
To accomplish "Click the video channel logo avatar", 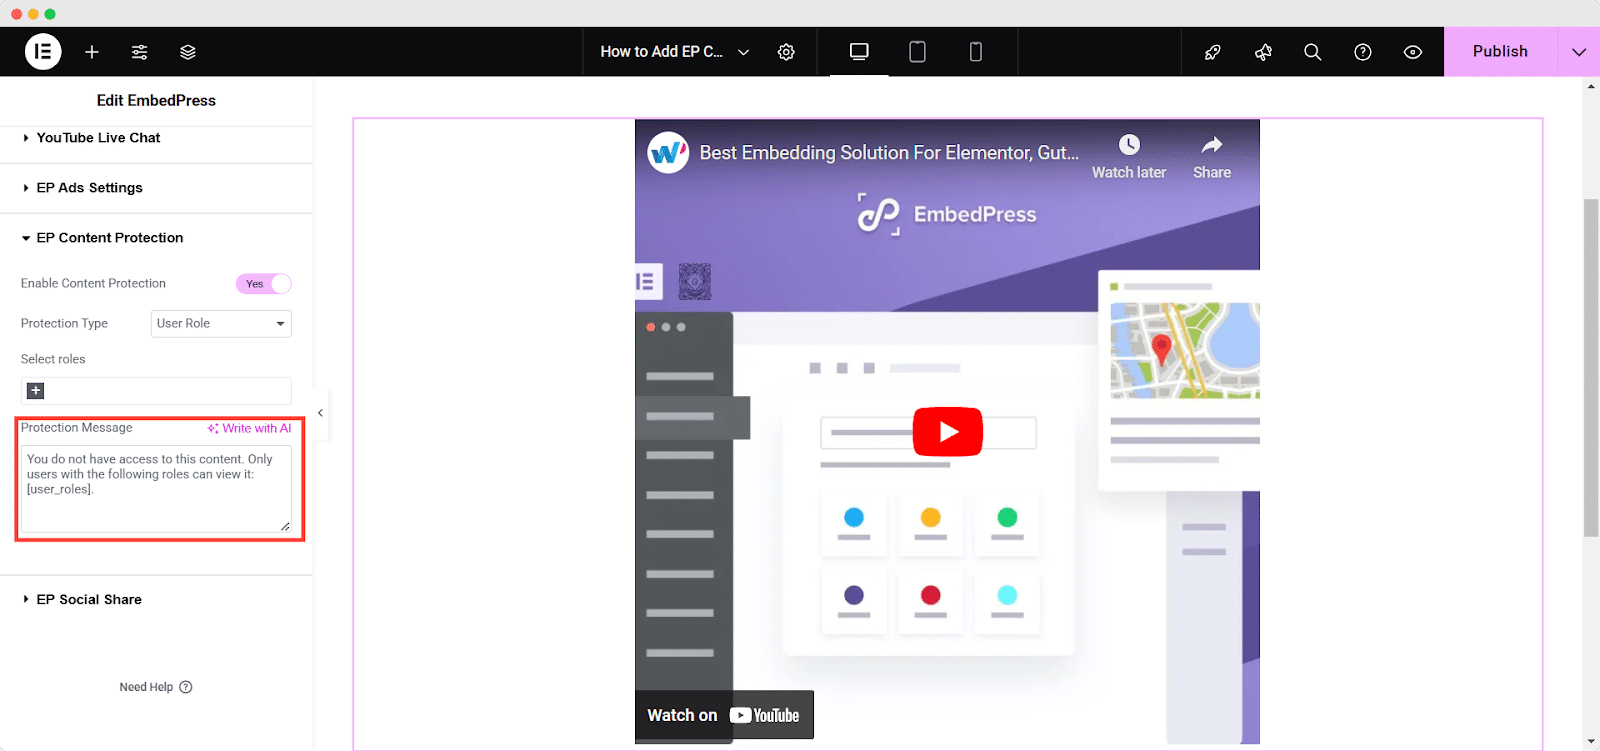I will 668,153.
